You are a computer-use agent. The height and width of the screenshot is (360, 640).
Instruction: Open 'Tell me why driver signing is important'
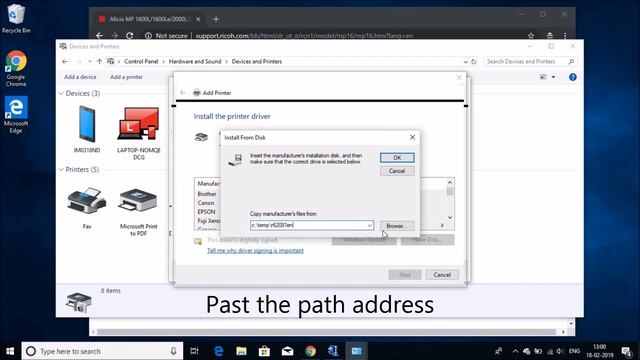pyautogui.click(x=255, y=251)
